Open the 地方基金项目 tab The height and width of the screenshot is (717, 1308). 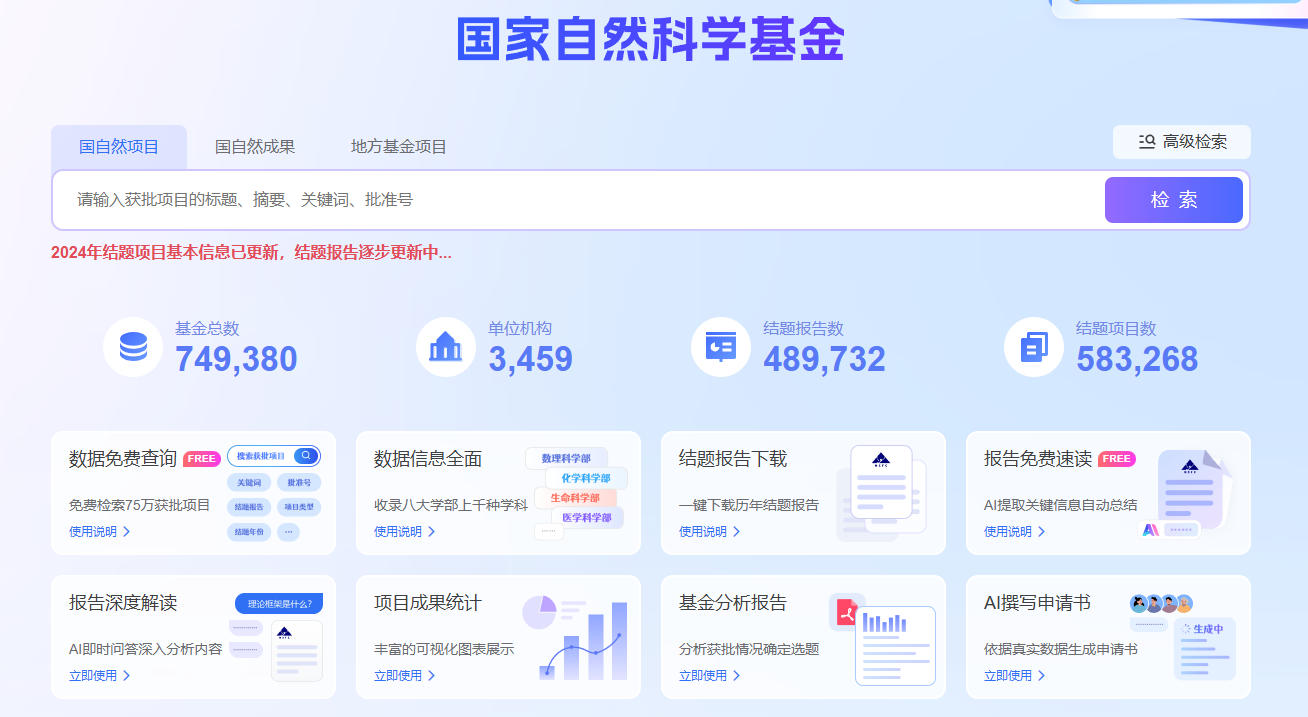[x=398, y=147]
